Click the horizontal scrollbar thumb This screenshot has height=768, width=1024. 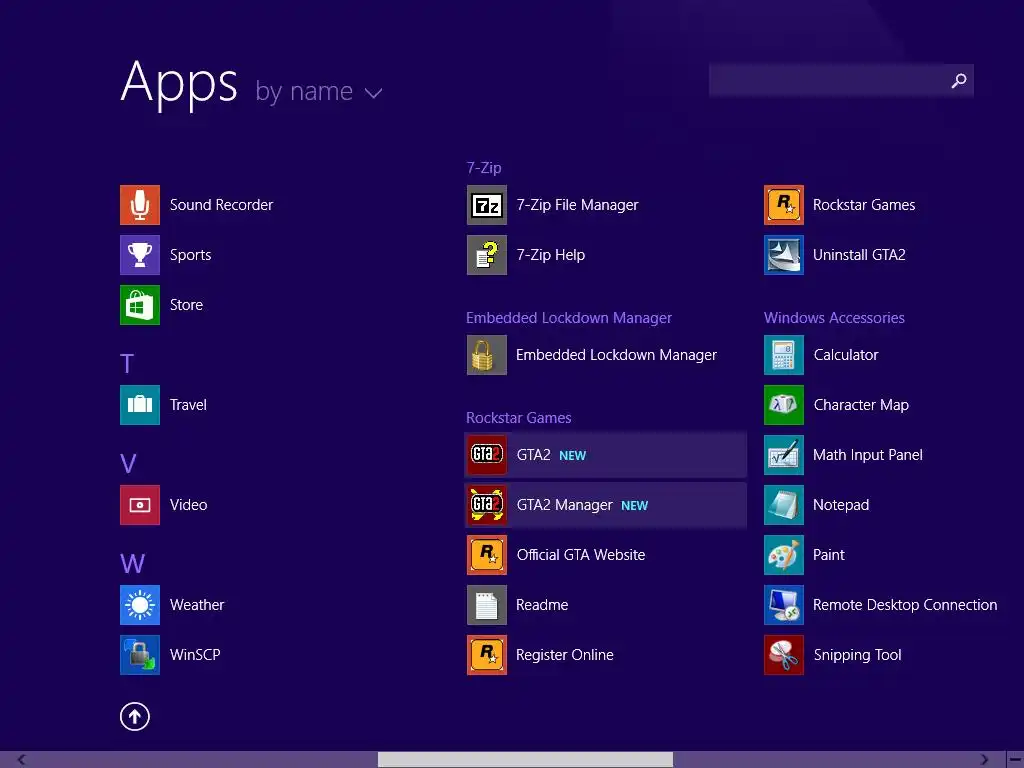pos(525,760)
